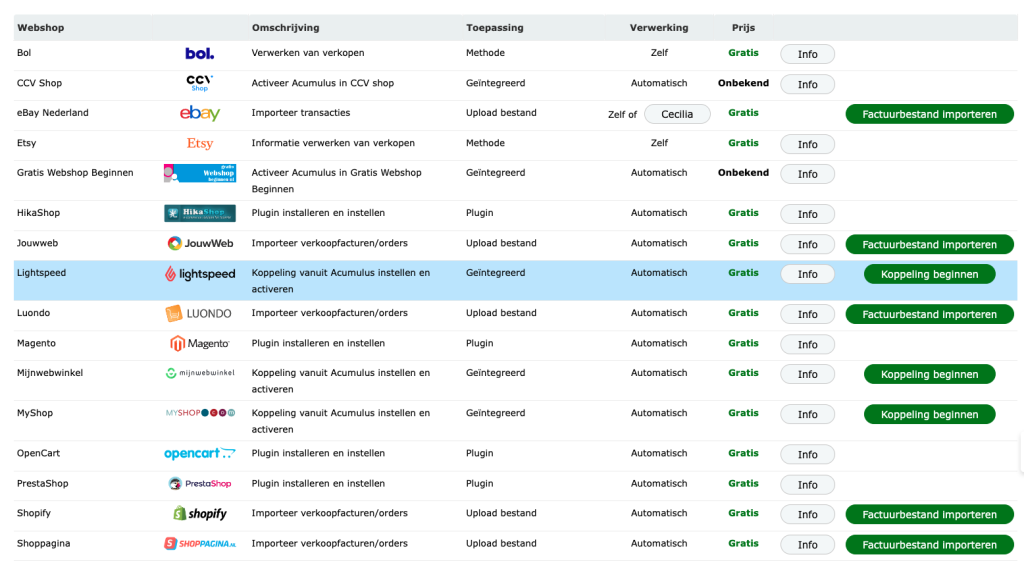Image resolution: width=1024 pixels, height=563 pixels.
Task: Open Info for Shoppagina
Action: coord(807,545)
